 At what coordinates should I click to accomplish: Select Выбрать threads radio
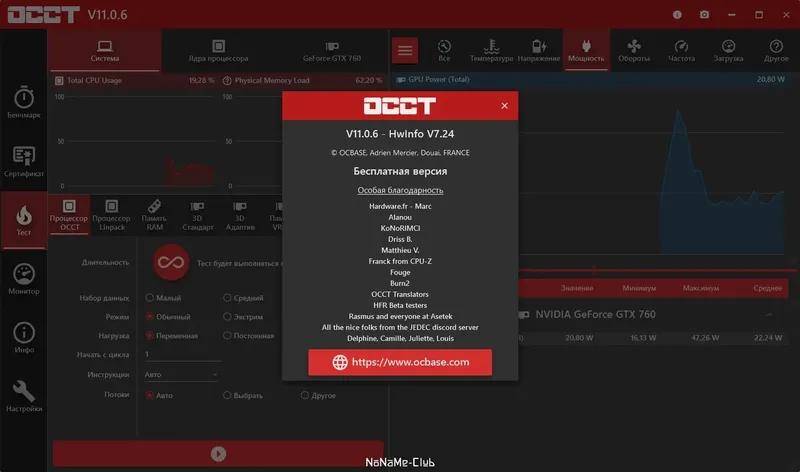point(227,395)
